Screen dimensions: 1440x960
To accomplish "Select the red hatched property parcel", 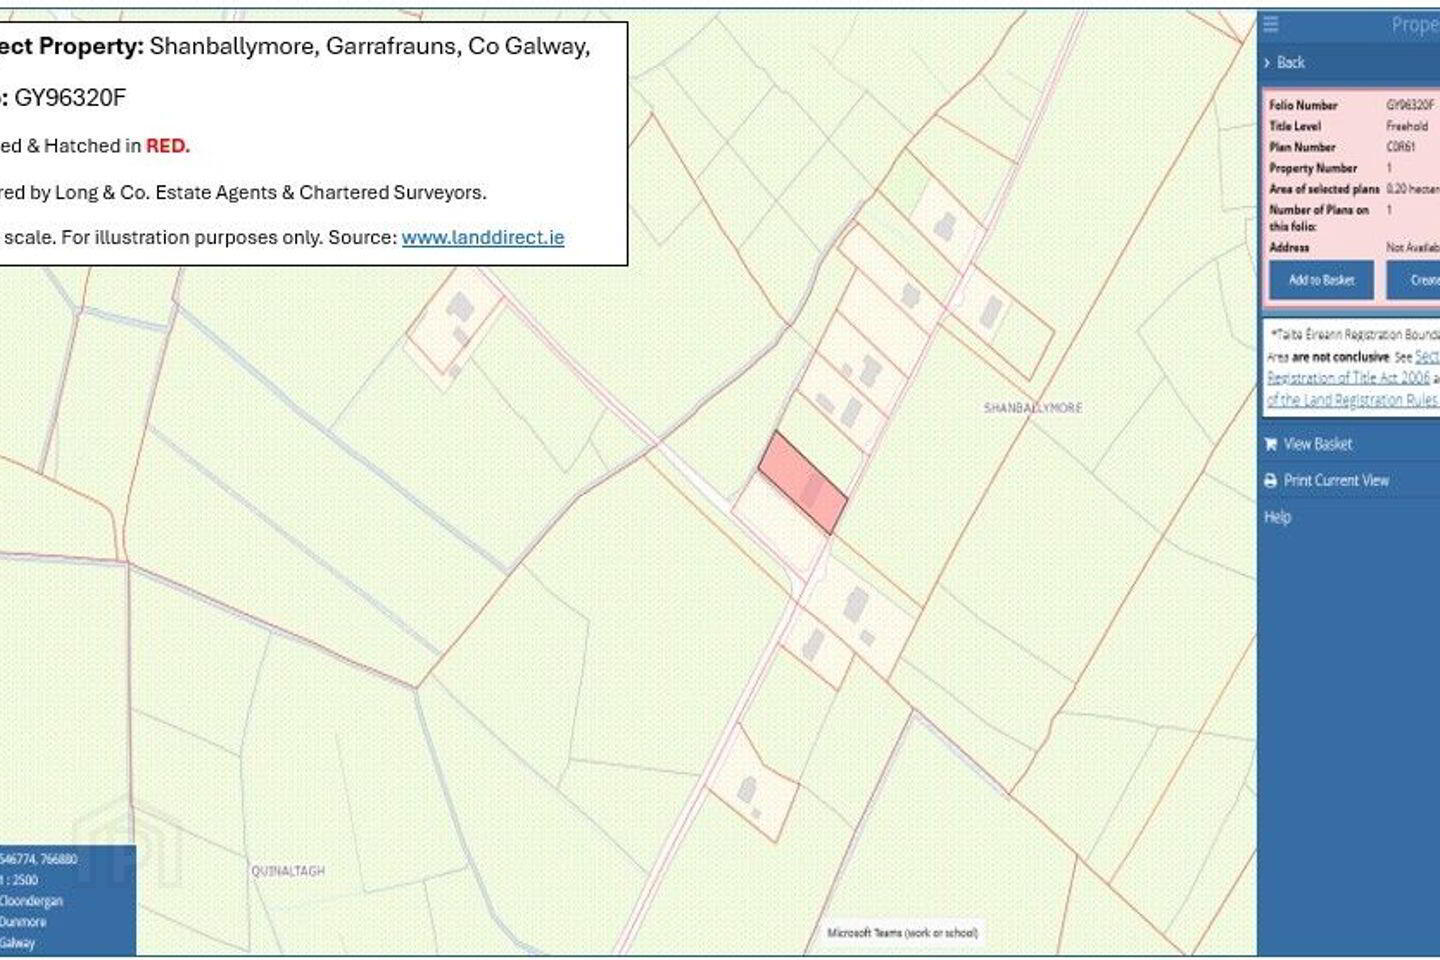I will click(x=803, y=483).
